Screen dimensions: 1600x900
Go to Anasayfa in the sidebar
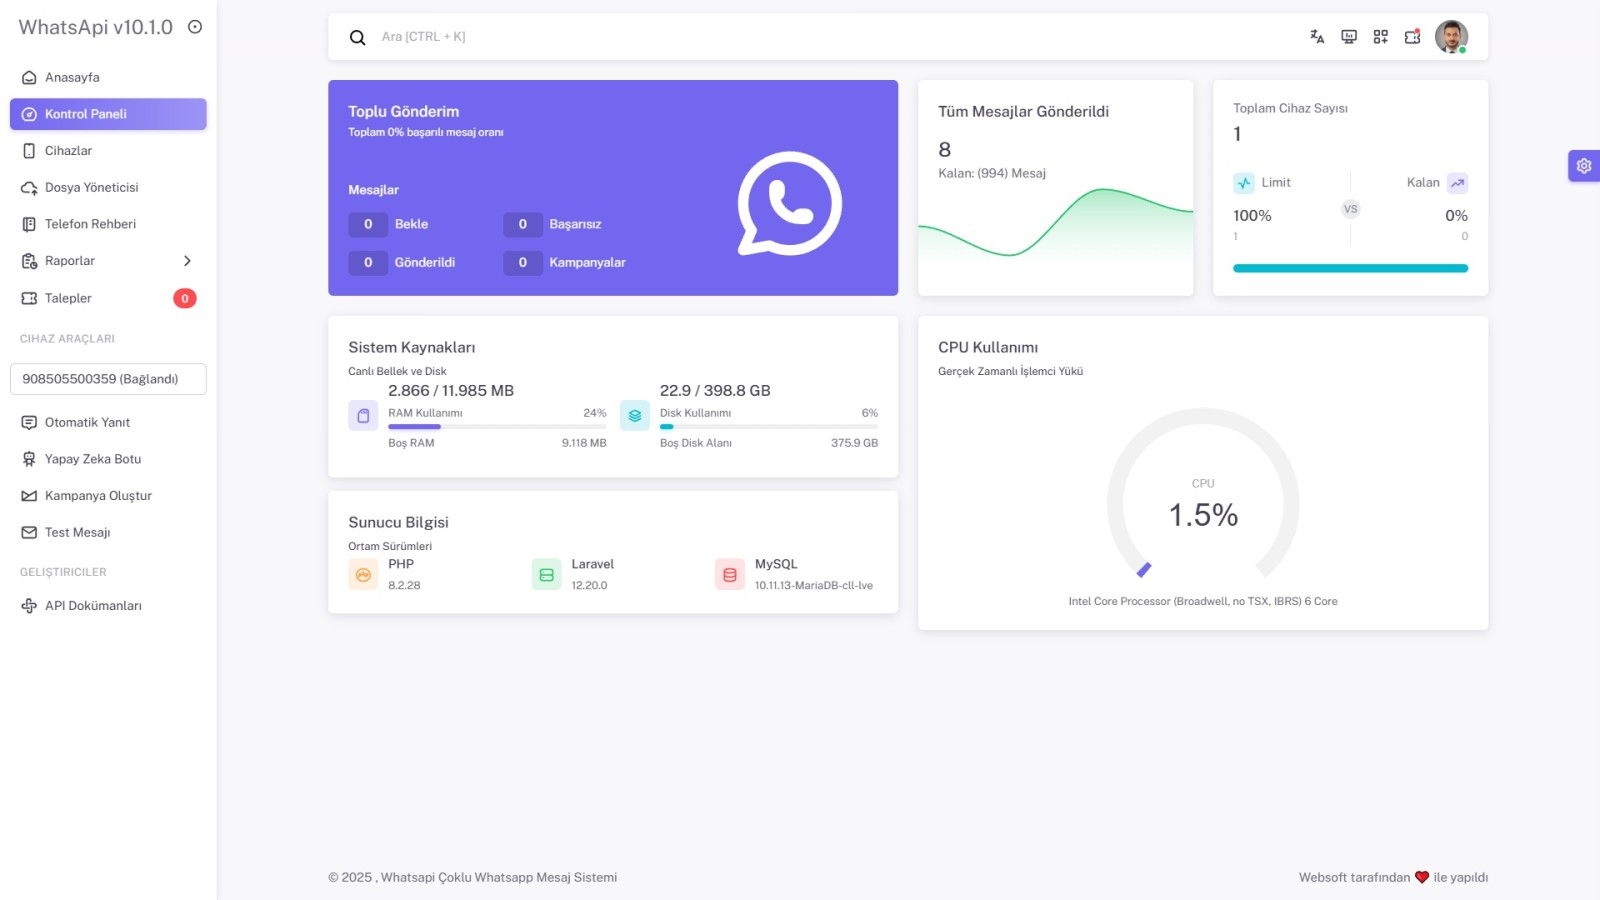click(72, 78)
